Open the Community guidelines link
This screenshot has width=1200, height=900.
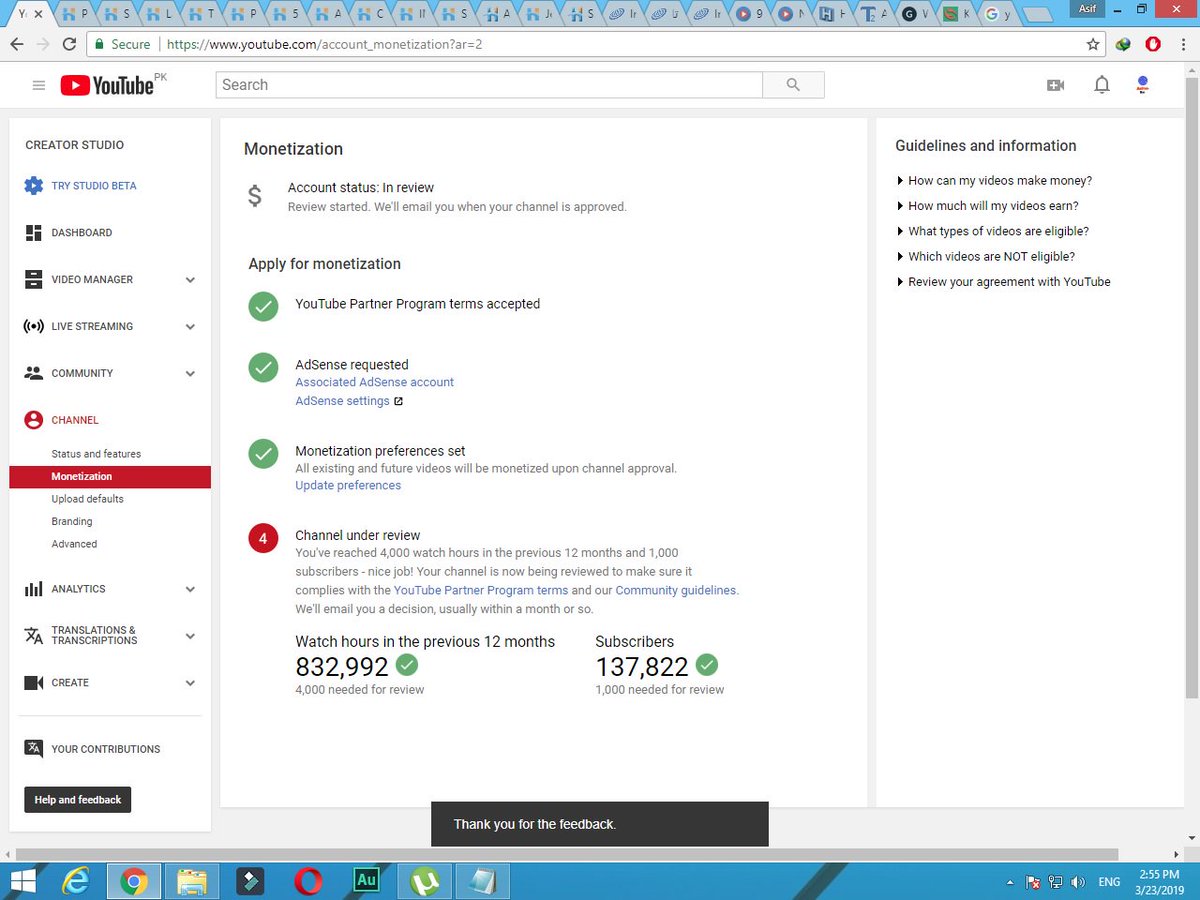[676, 590]
